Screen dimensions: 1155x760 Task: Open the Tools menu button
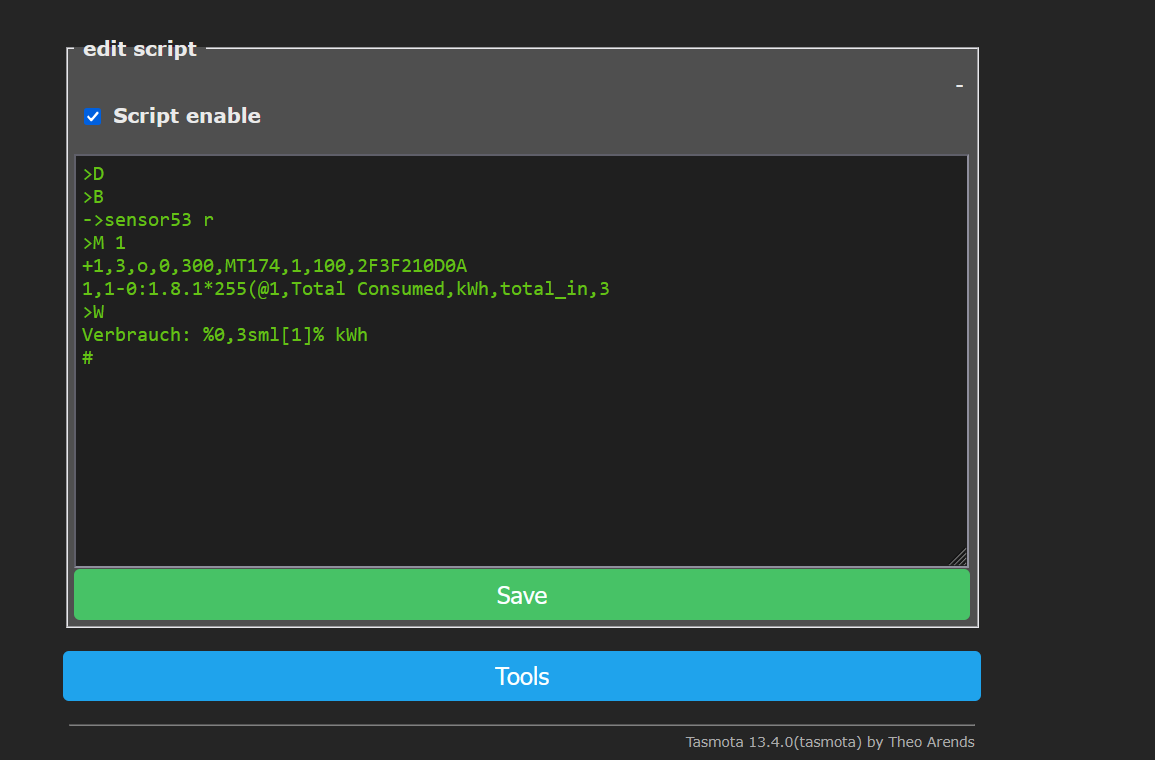(x=521, y=676)
